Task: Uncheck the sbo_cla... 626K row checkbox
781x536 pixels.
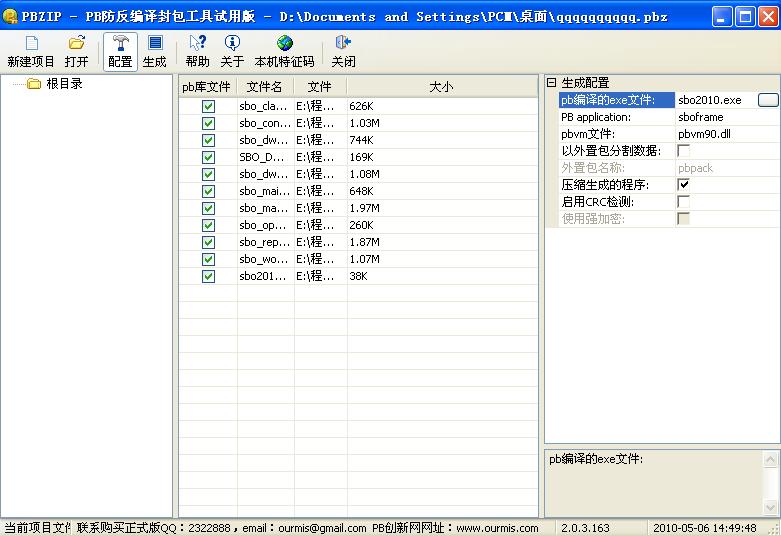Action: [208, 106]
